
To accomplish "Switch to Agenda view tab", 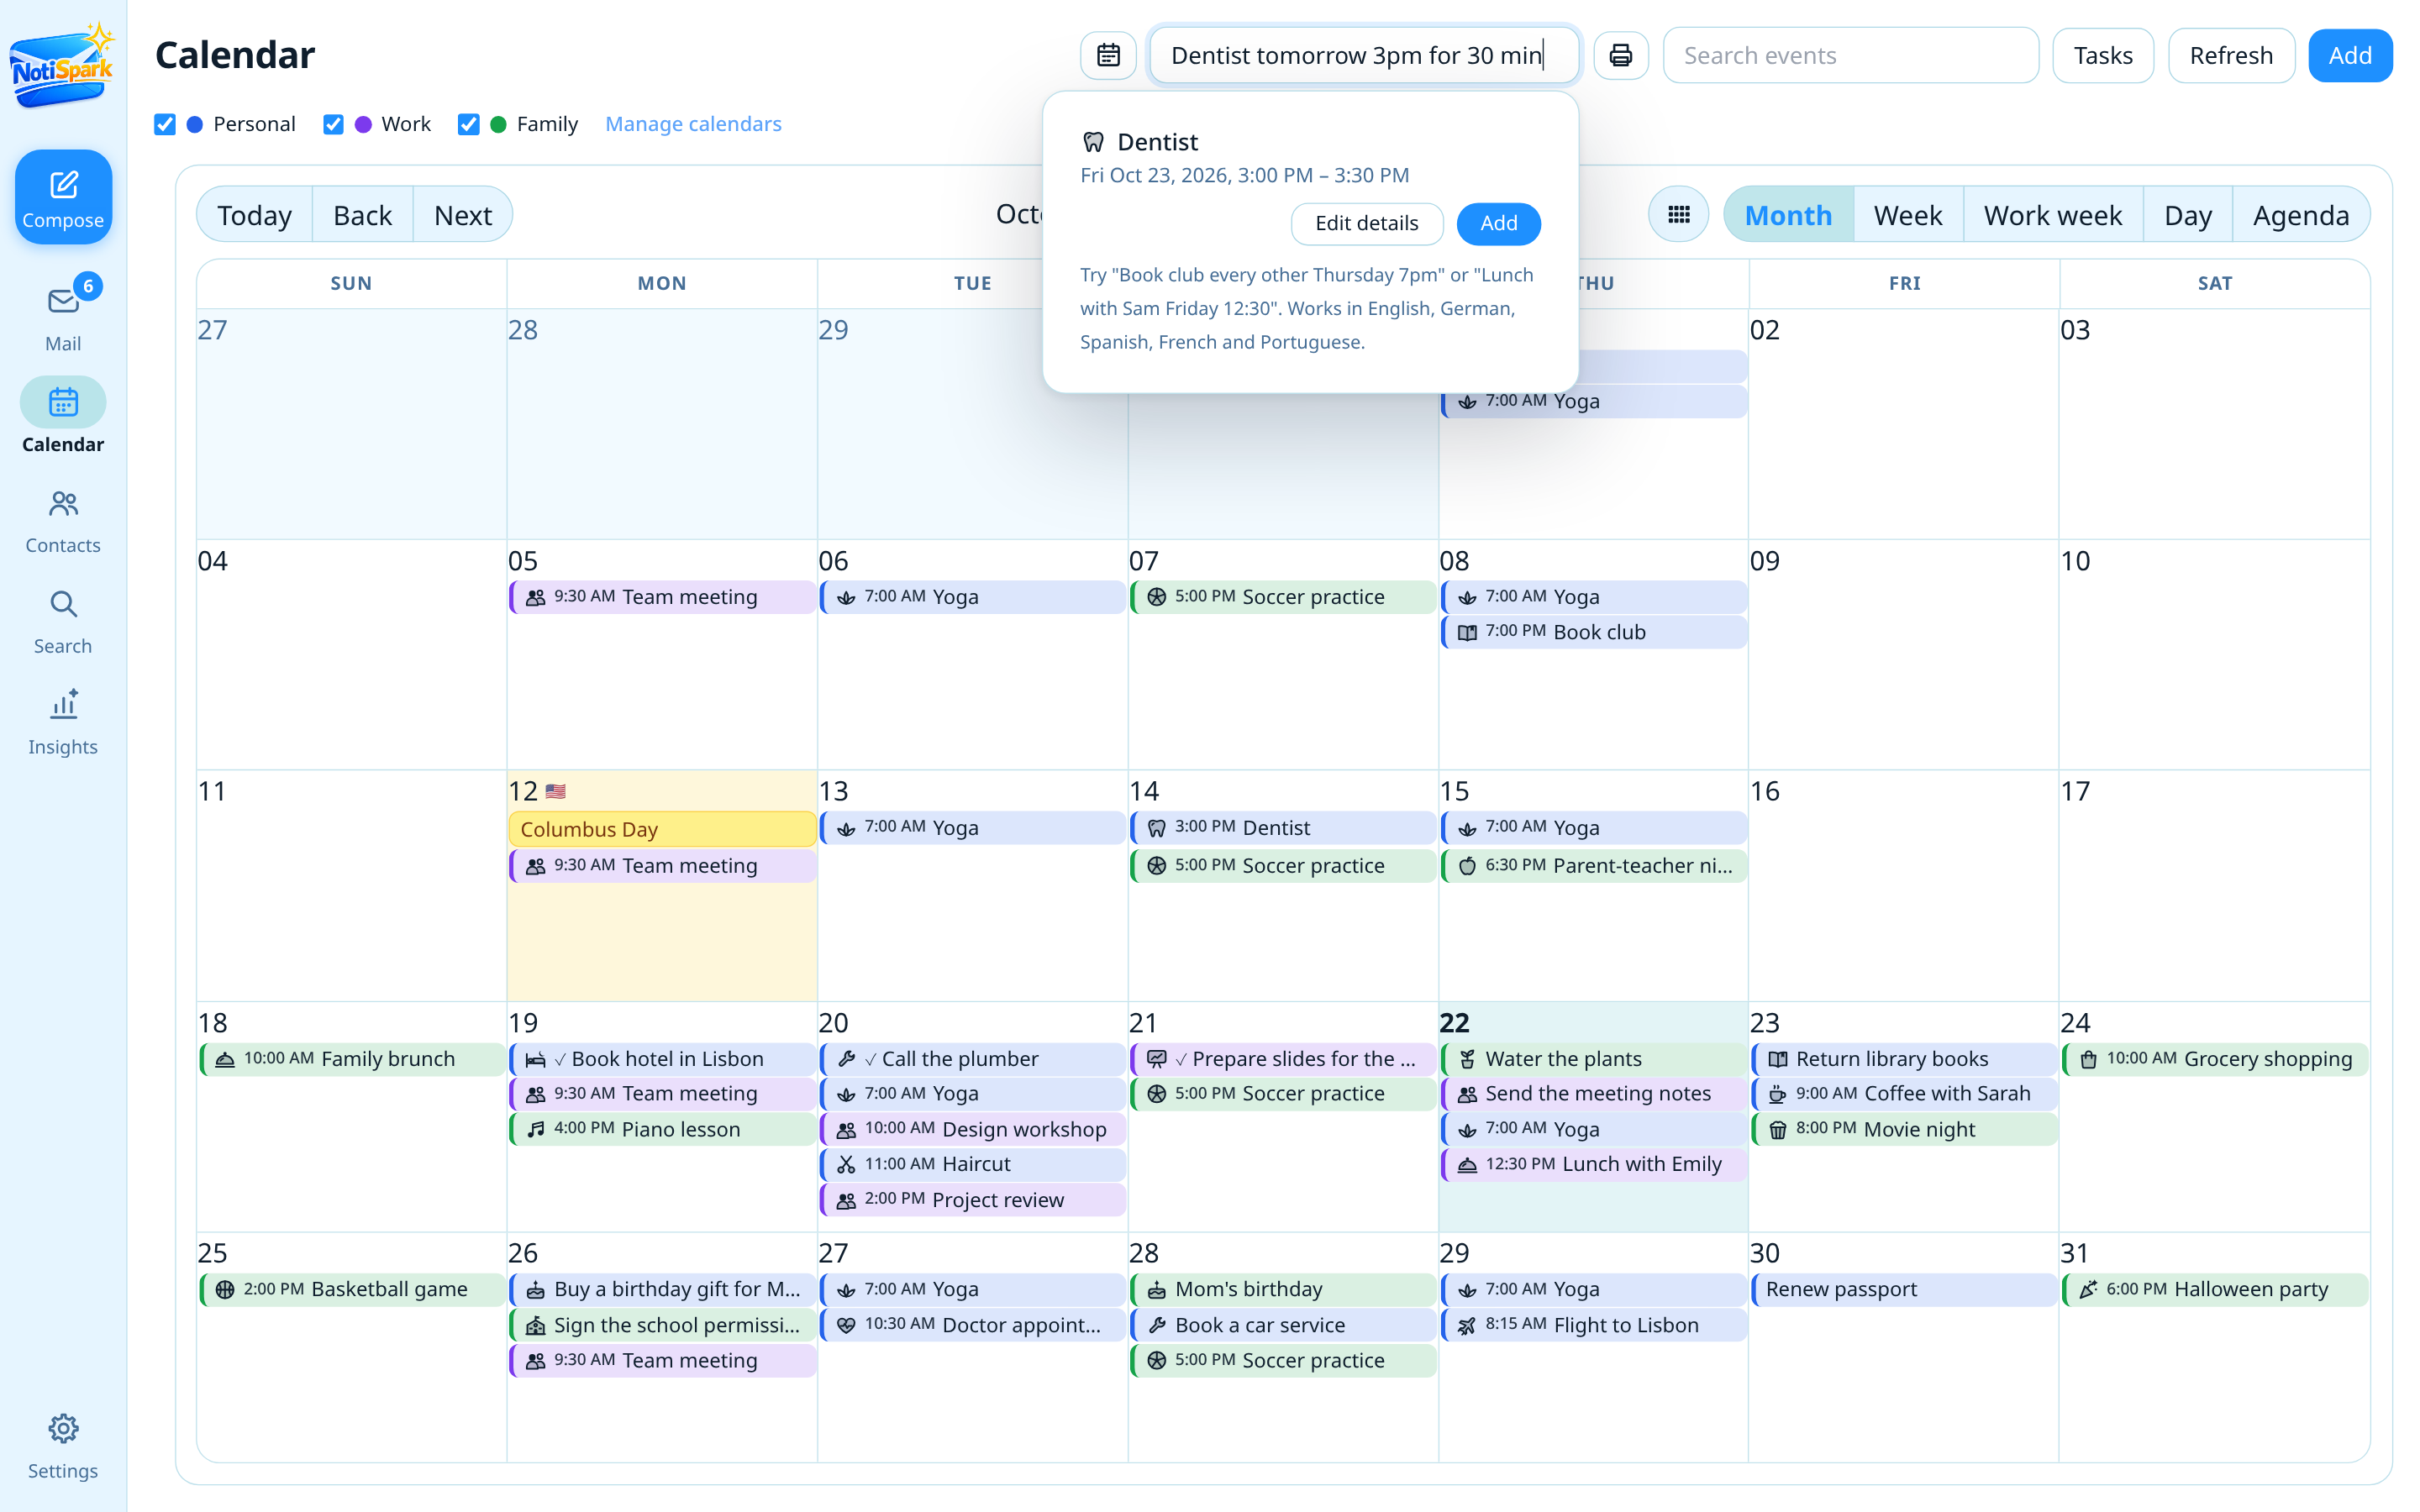I will point(2300,214).
